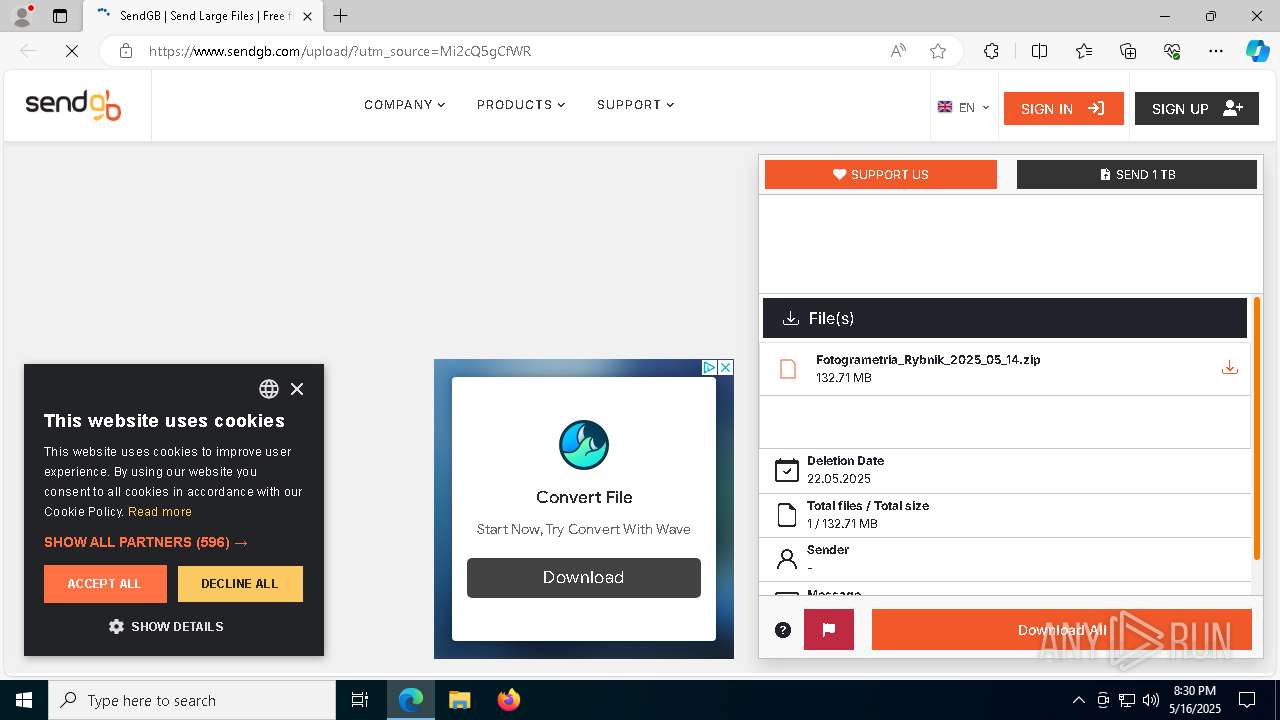Open Read more cookie policy link
The height and width of the screenshot is (720, 1280).
point(160,512)
